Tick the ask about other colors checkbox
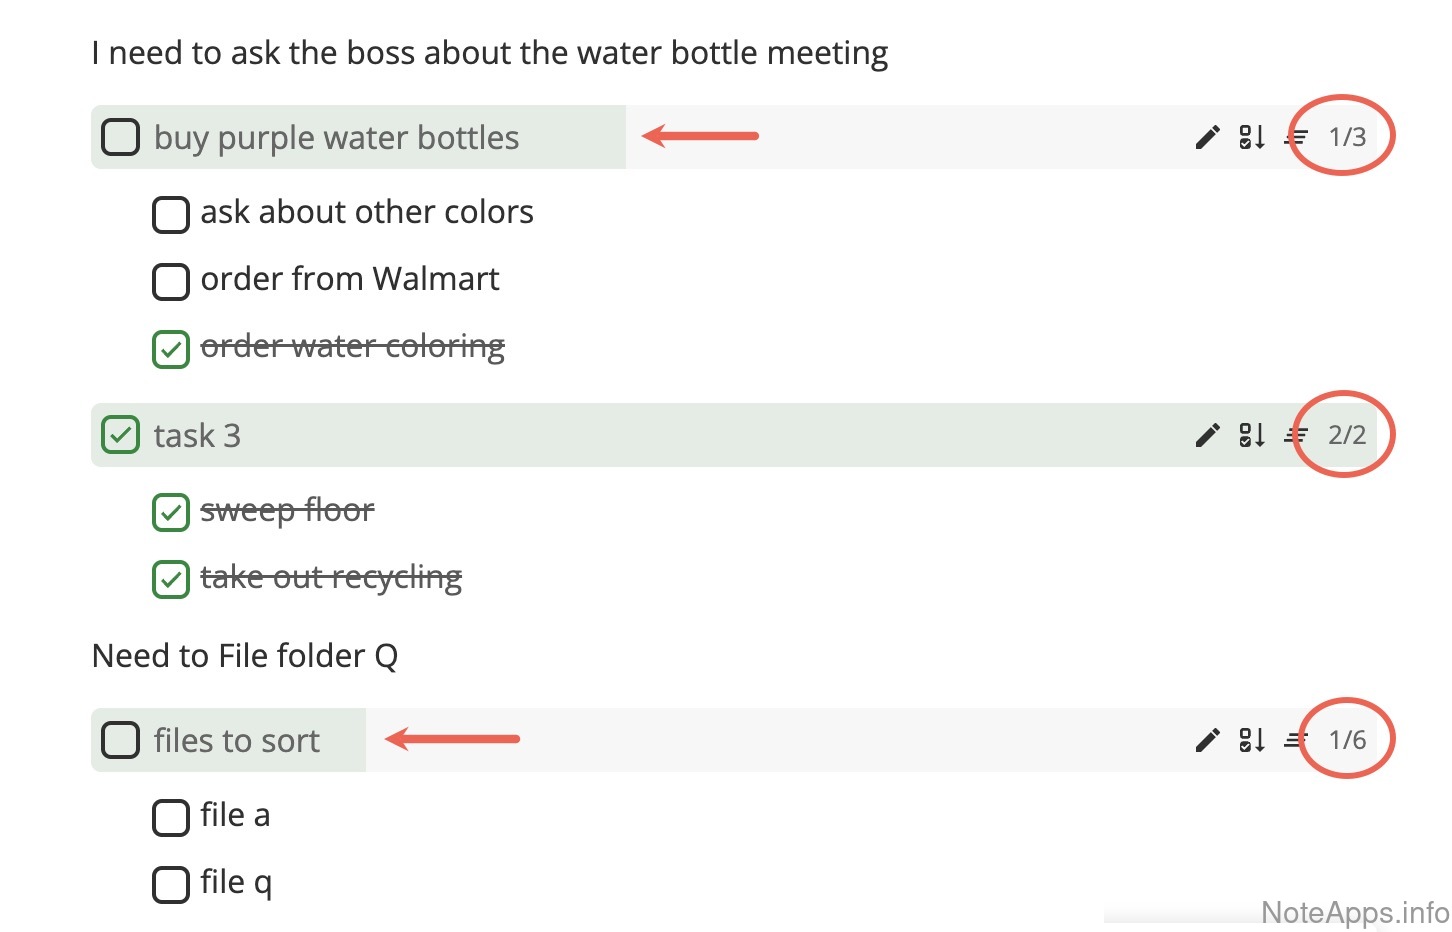Screen dimensions: 1452x932 pos(170,214)
